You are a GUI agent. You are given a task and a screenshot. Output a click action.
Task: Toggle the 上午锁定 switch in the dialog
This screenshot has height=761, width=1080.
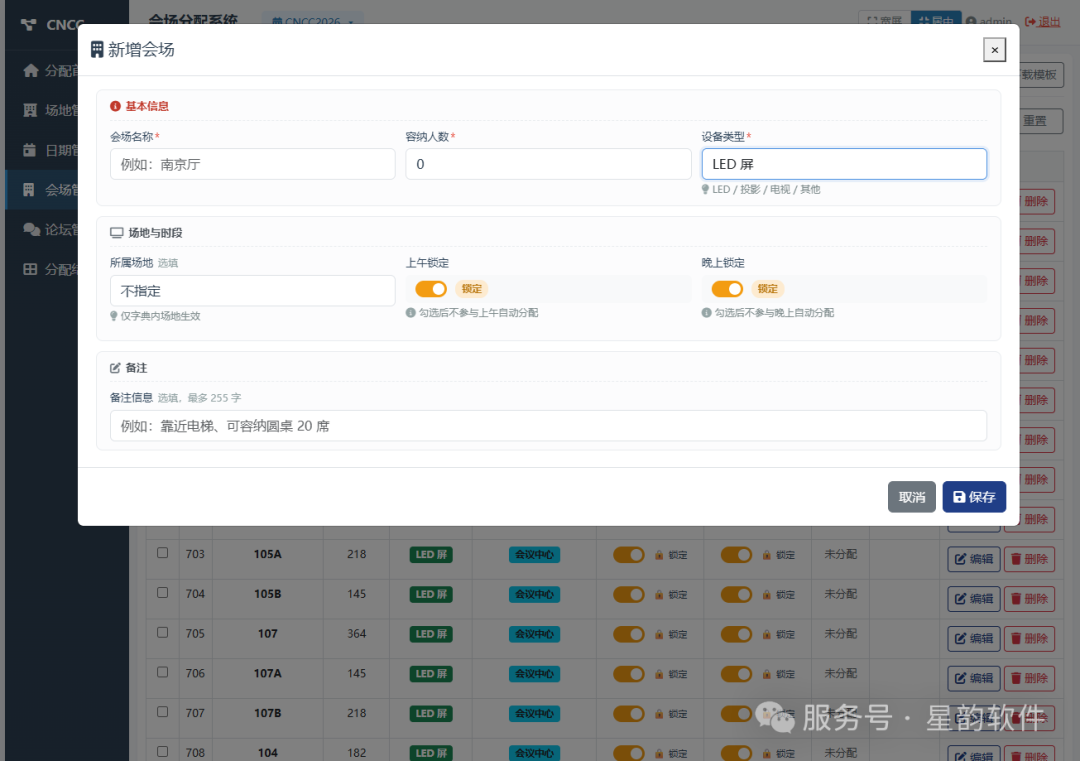coord(431,289)
